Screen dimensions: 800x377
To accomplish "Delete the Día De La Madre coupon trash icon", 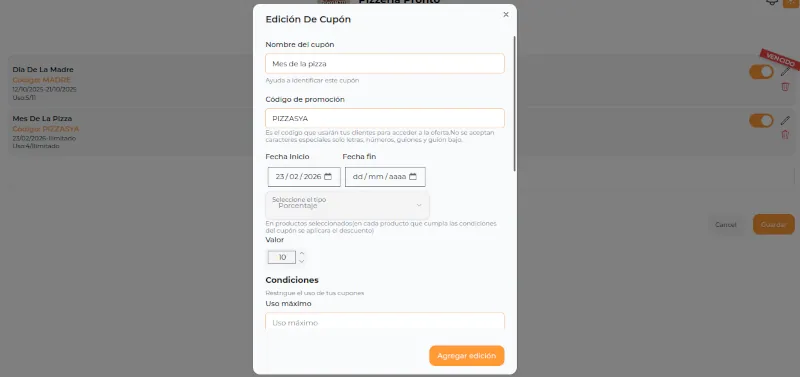I will [785, 87].
